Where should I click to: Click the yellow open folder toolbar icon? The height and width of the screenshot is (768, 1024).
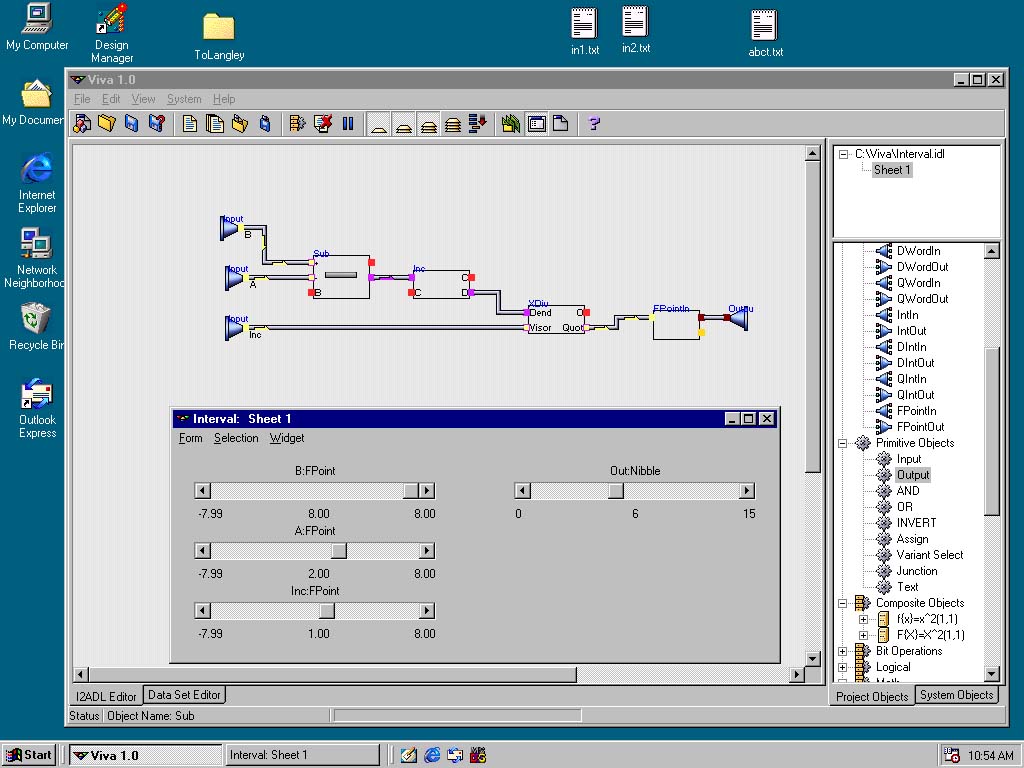(107, 124)
